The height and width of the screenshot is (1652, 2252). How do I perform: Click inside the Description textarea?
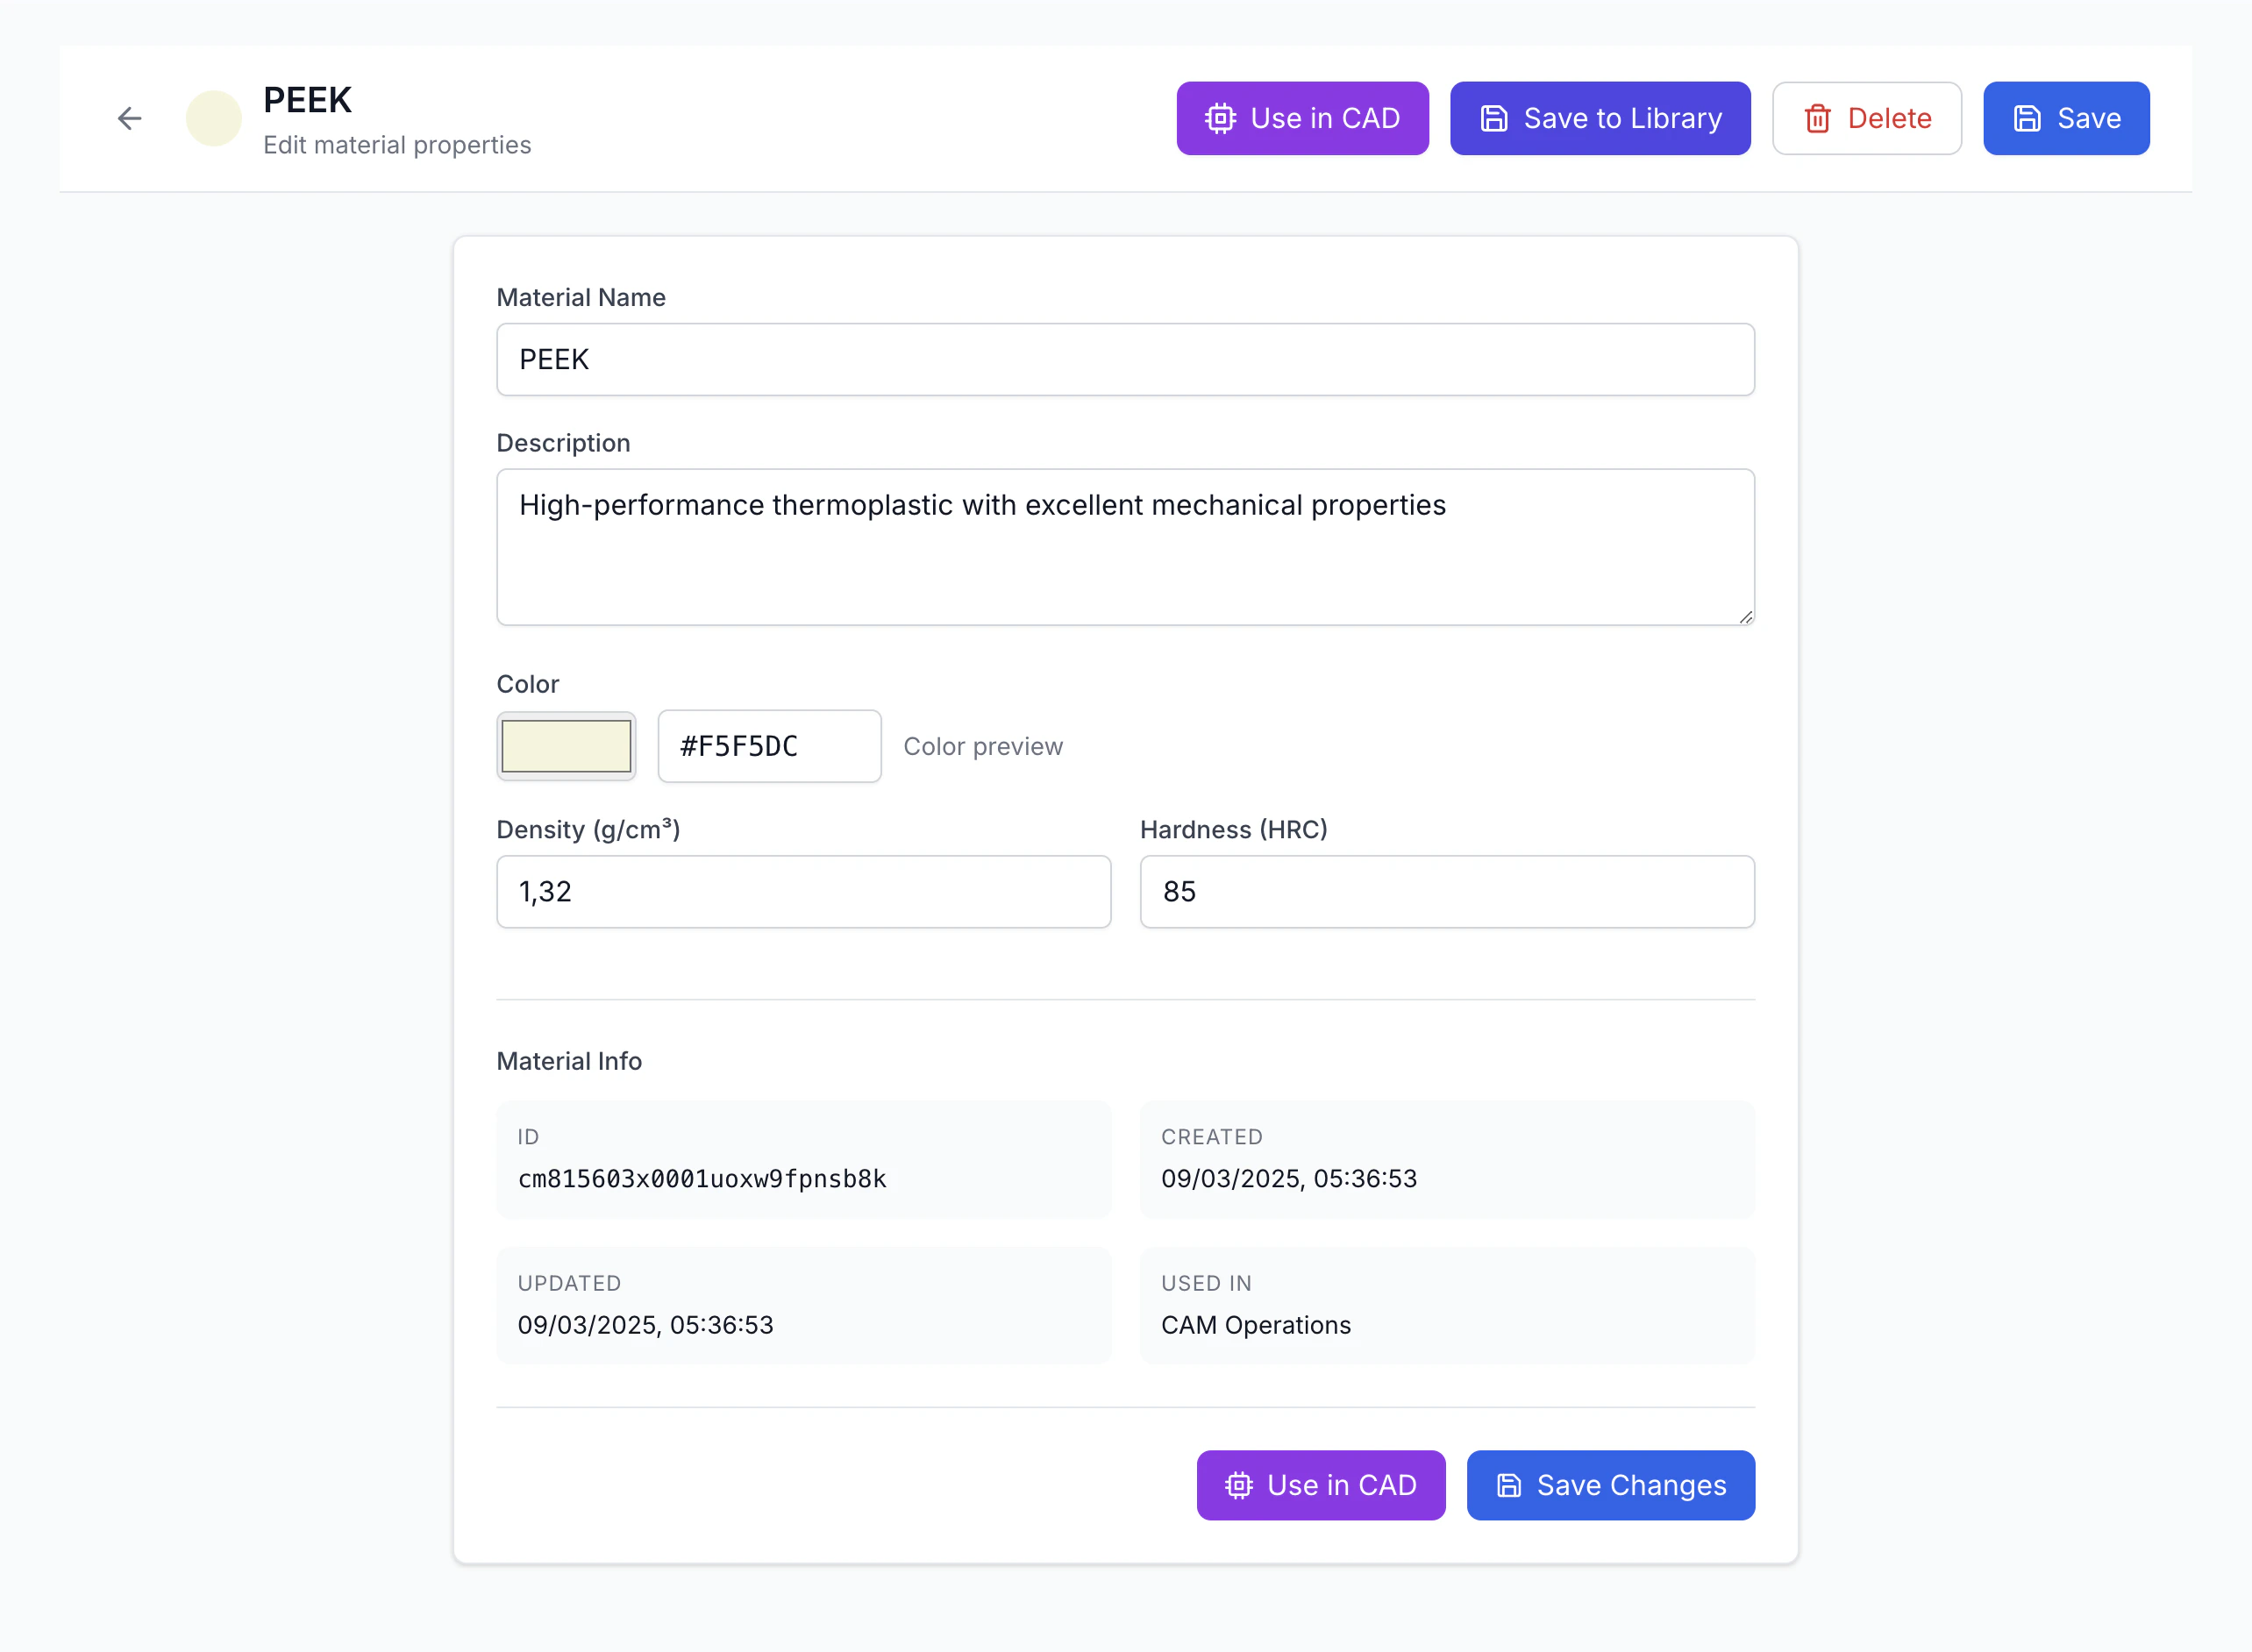(x=1125, y=547)
